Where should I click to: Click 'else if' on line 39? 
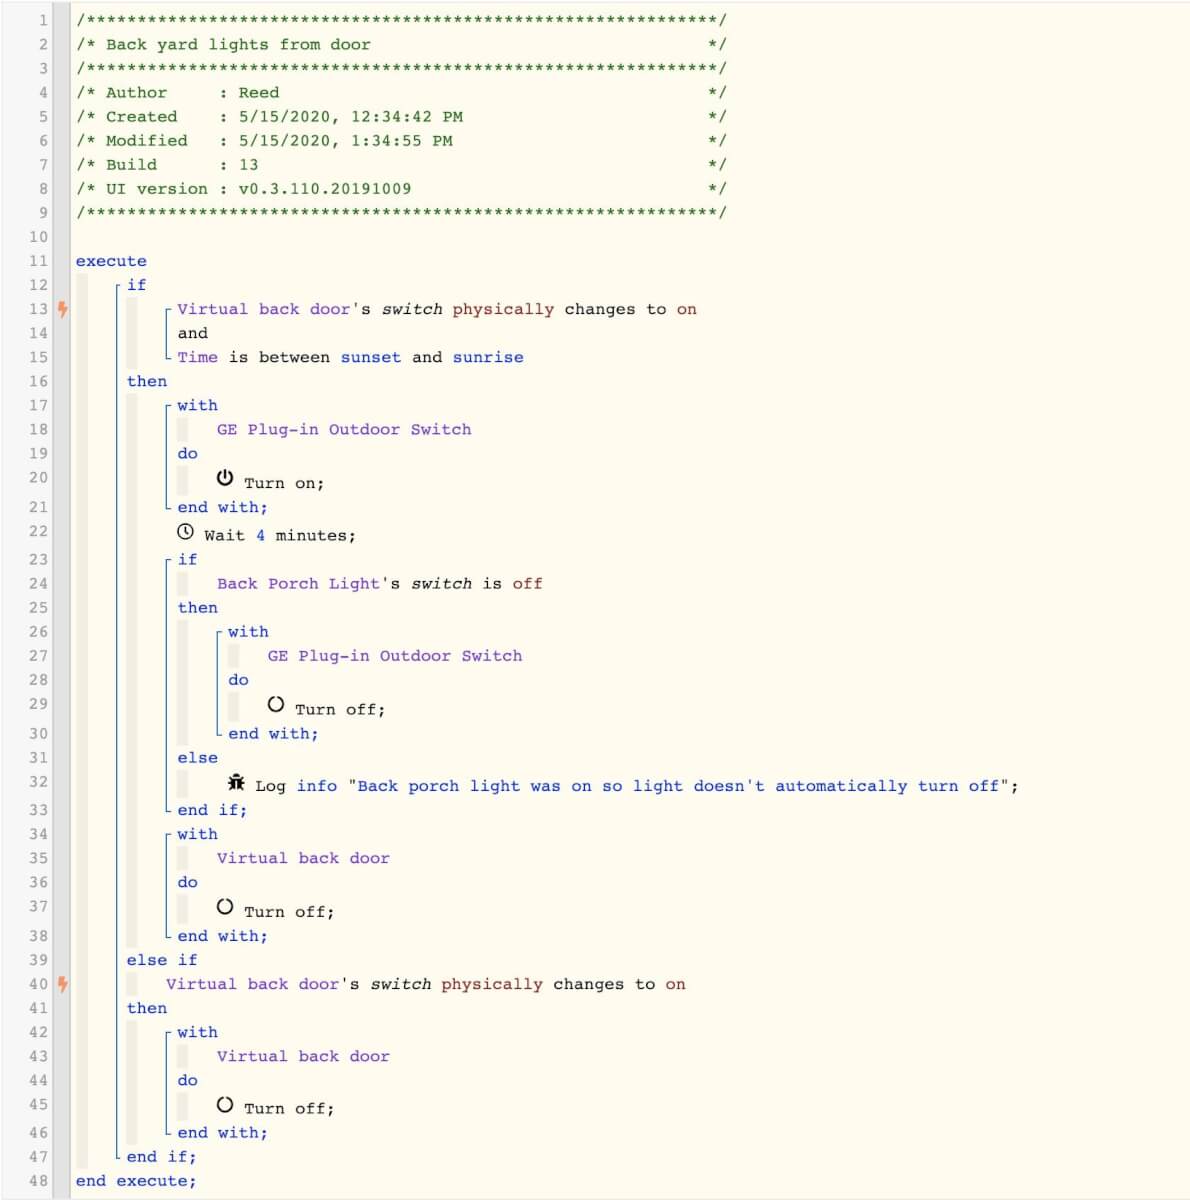click(x=162, y=960)
